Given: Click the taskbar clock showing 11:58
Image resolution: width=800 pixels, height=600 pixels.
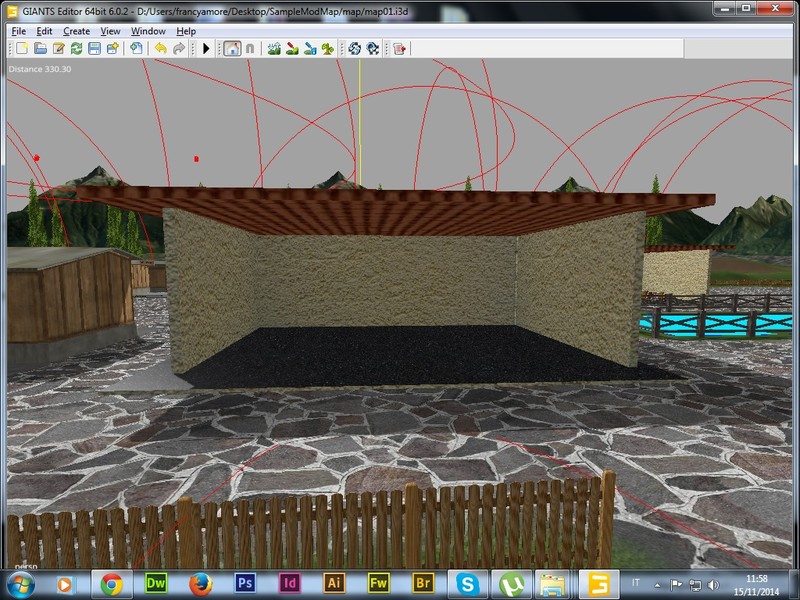Looking at the screenshot, I should [x=758, y=583].
